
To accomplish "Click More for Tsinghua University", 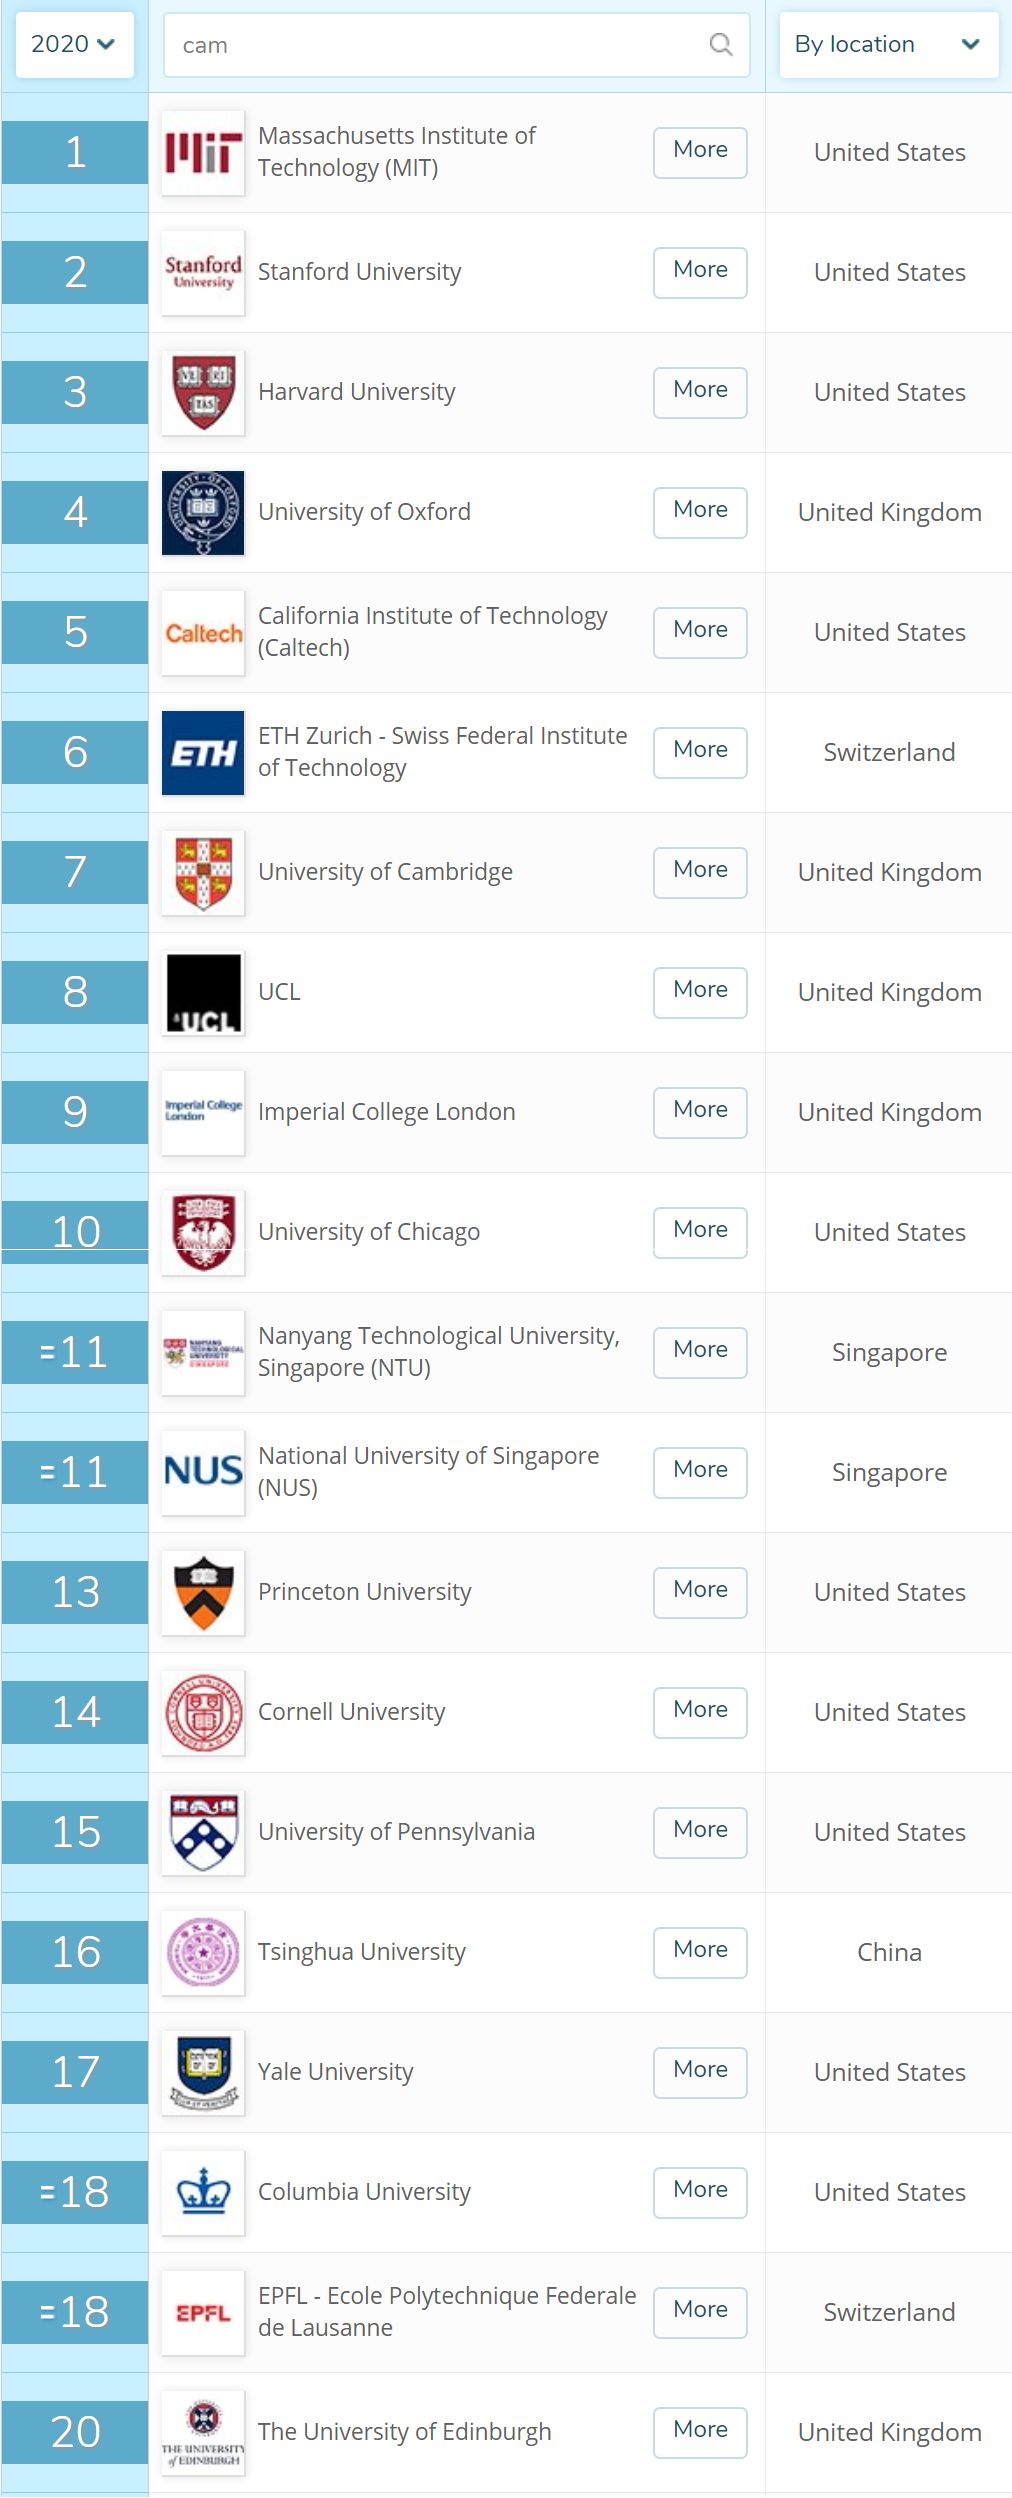I will 700,1952.
